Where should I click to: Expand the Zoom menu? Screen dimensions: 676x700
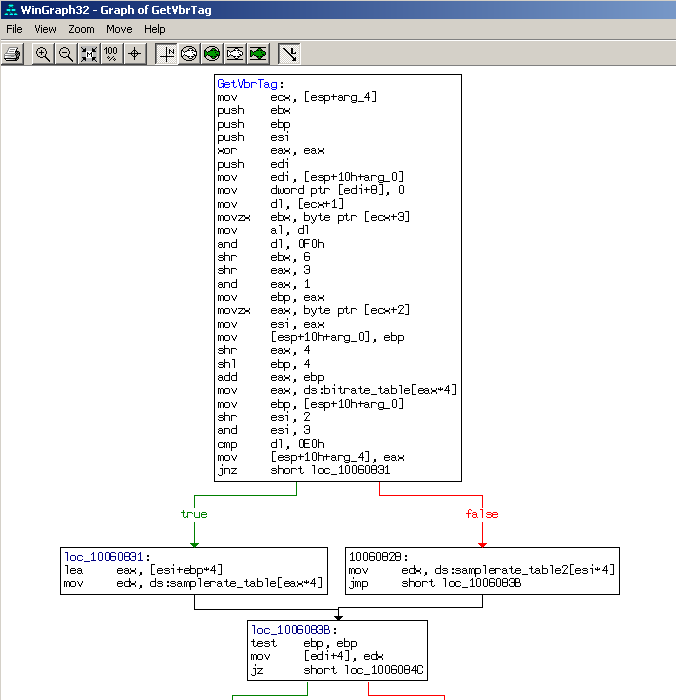[81, 29]
